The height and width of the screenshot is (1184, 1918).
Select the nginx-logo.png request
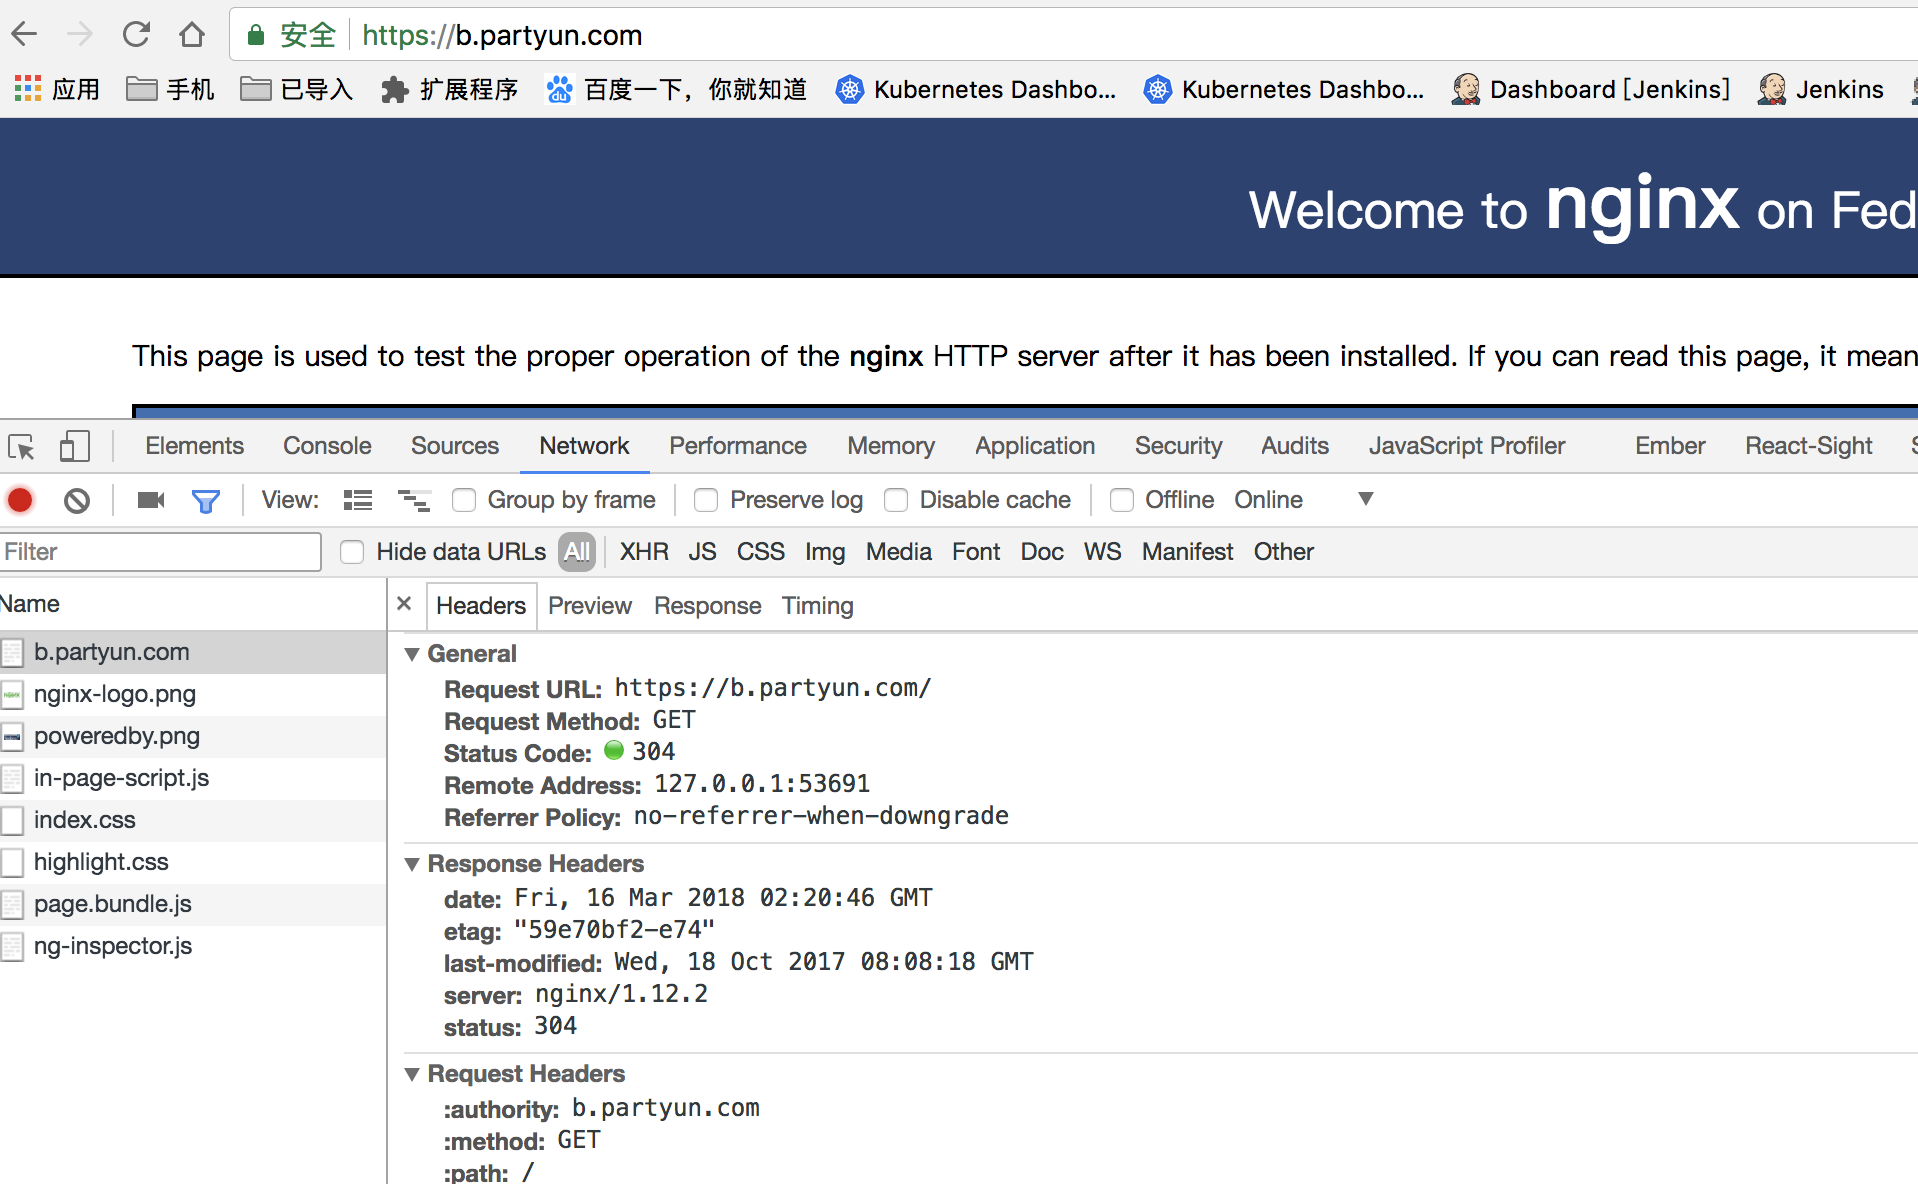[x=193, y=694]
